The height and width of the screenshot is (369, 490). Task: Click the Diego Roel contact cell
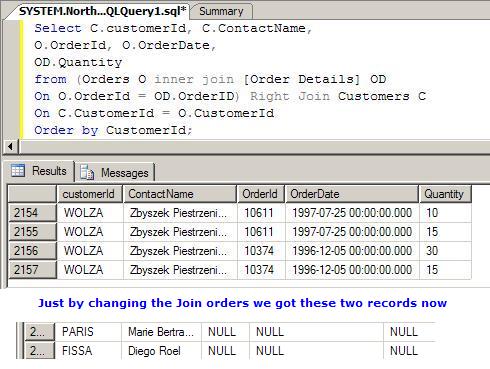(161, 351)
